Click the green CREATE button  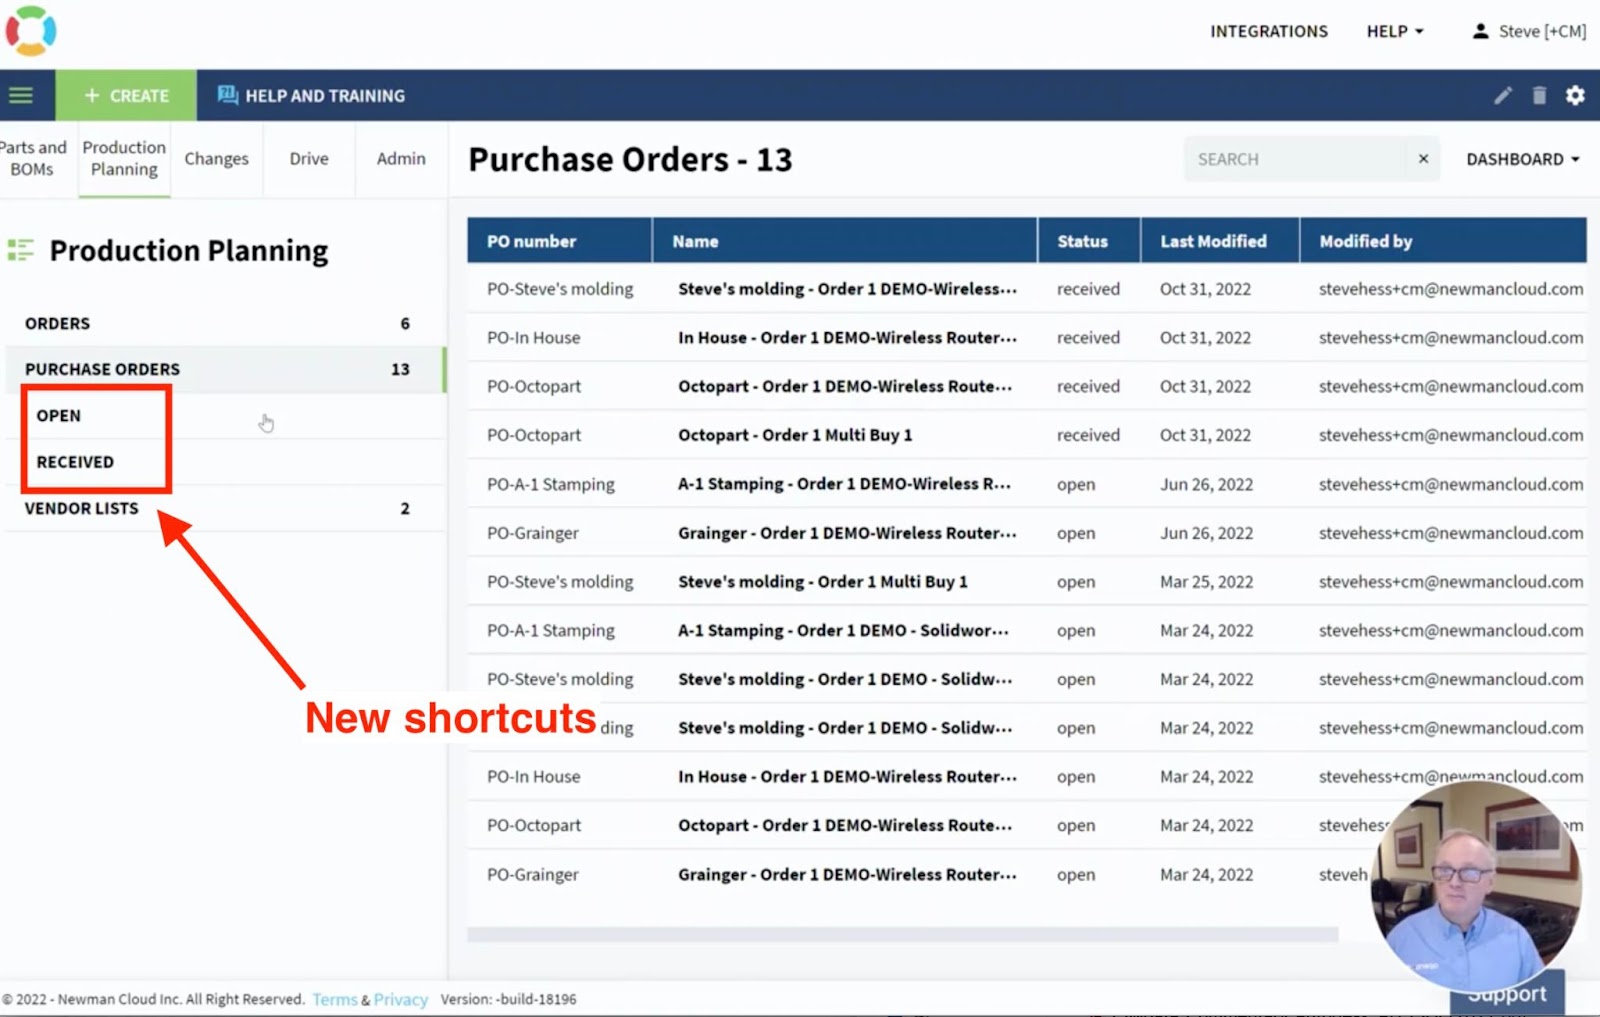click(x=126, y=95)
